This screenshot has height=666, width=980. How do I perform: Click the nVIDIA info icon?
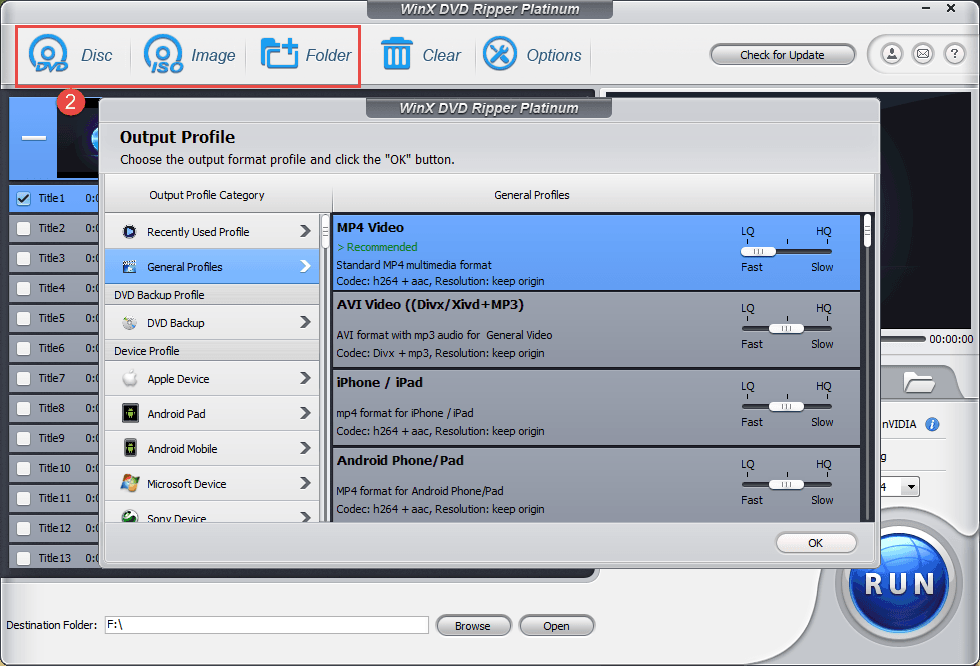point(932,424)
